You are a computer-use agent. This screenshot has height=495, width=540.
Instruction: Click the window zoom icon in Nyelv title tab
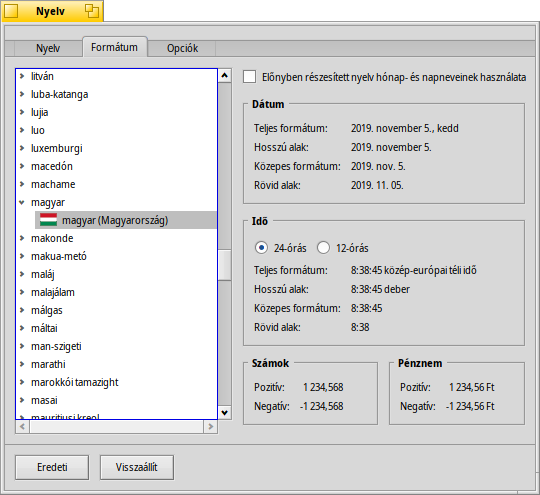tap(92, 11)
